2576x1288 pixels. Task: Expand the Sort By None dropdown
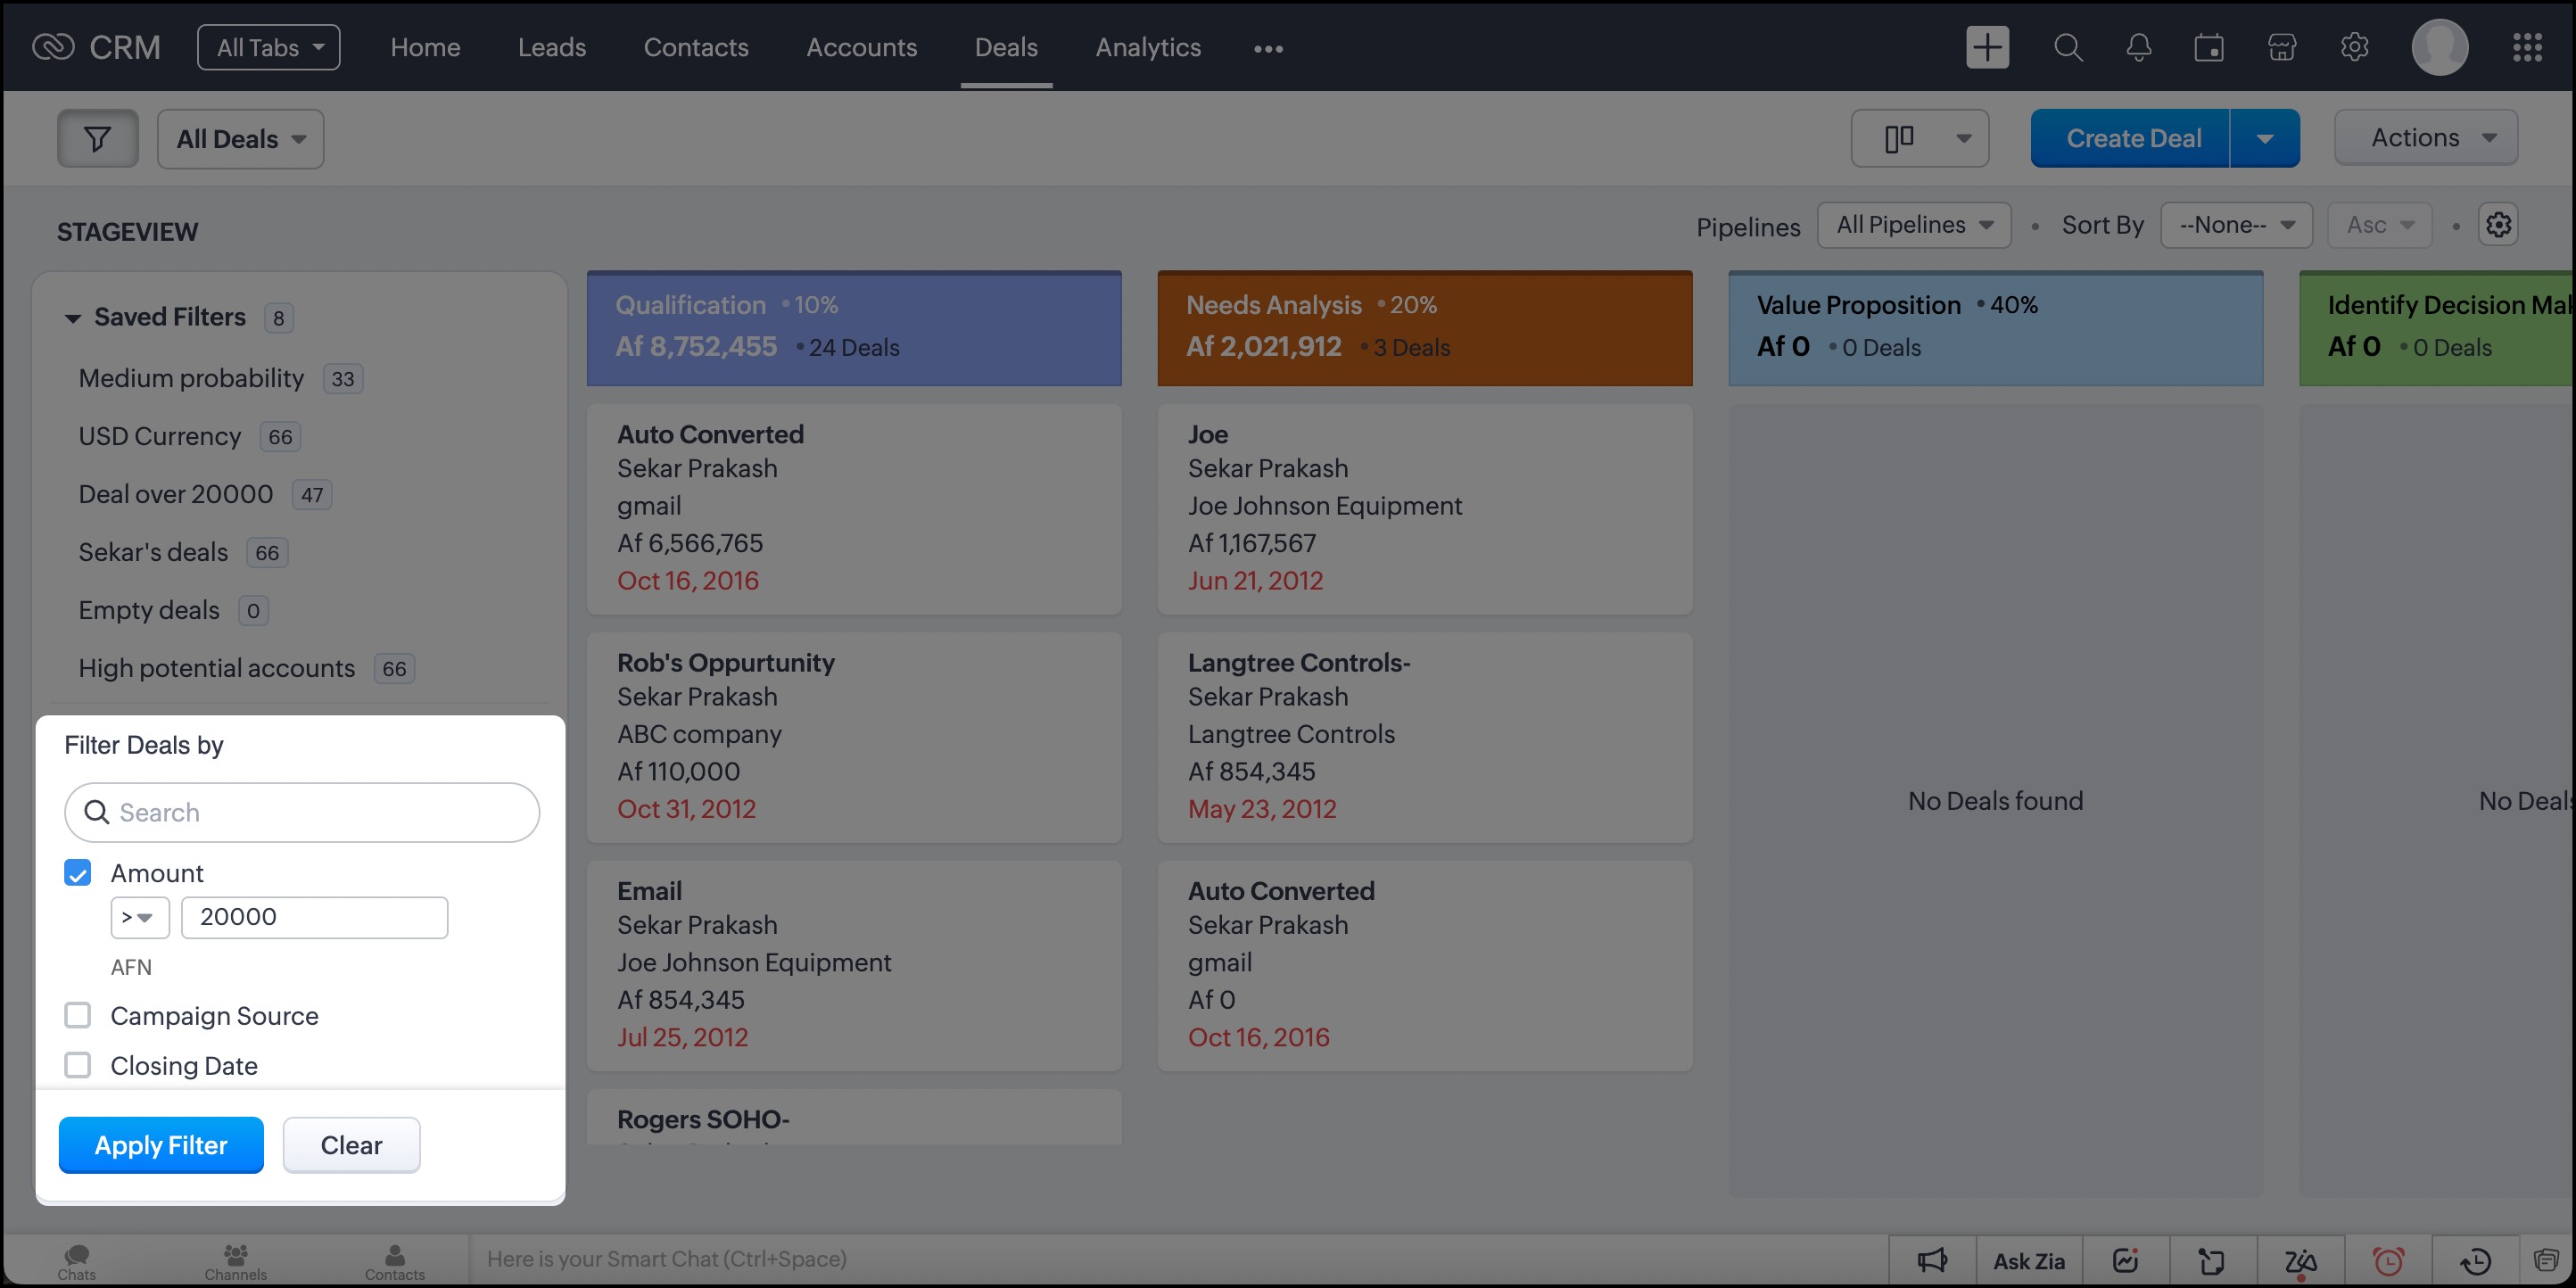coord(2236,225)
